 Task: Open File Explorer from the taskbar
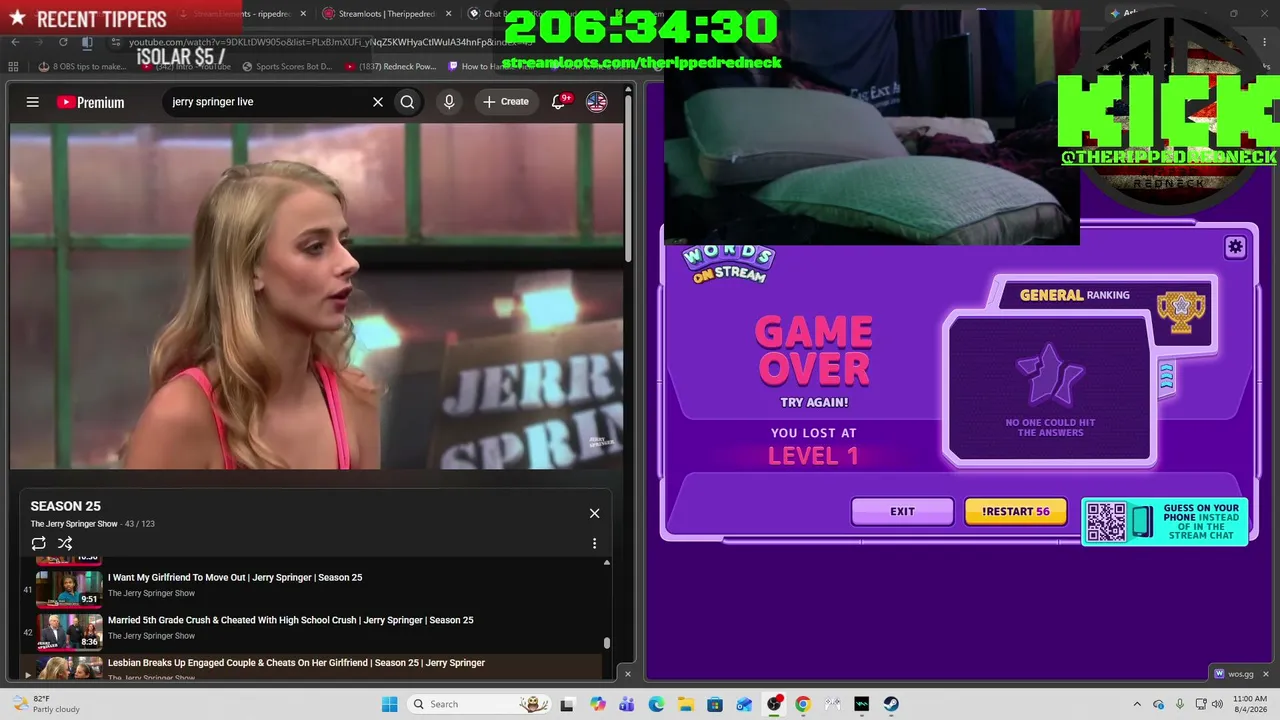(x=686, y=704)
